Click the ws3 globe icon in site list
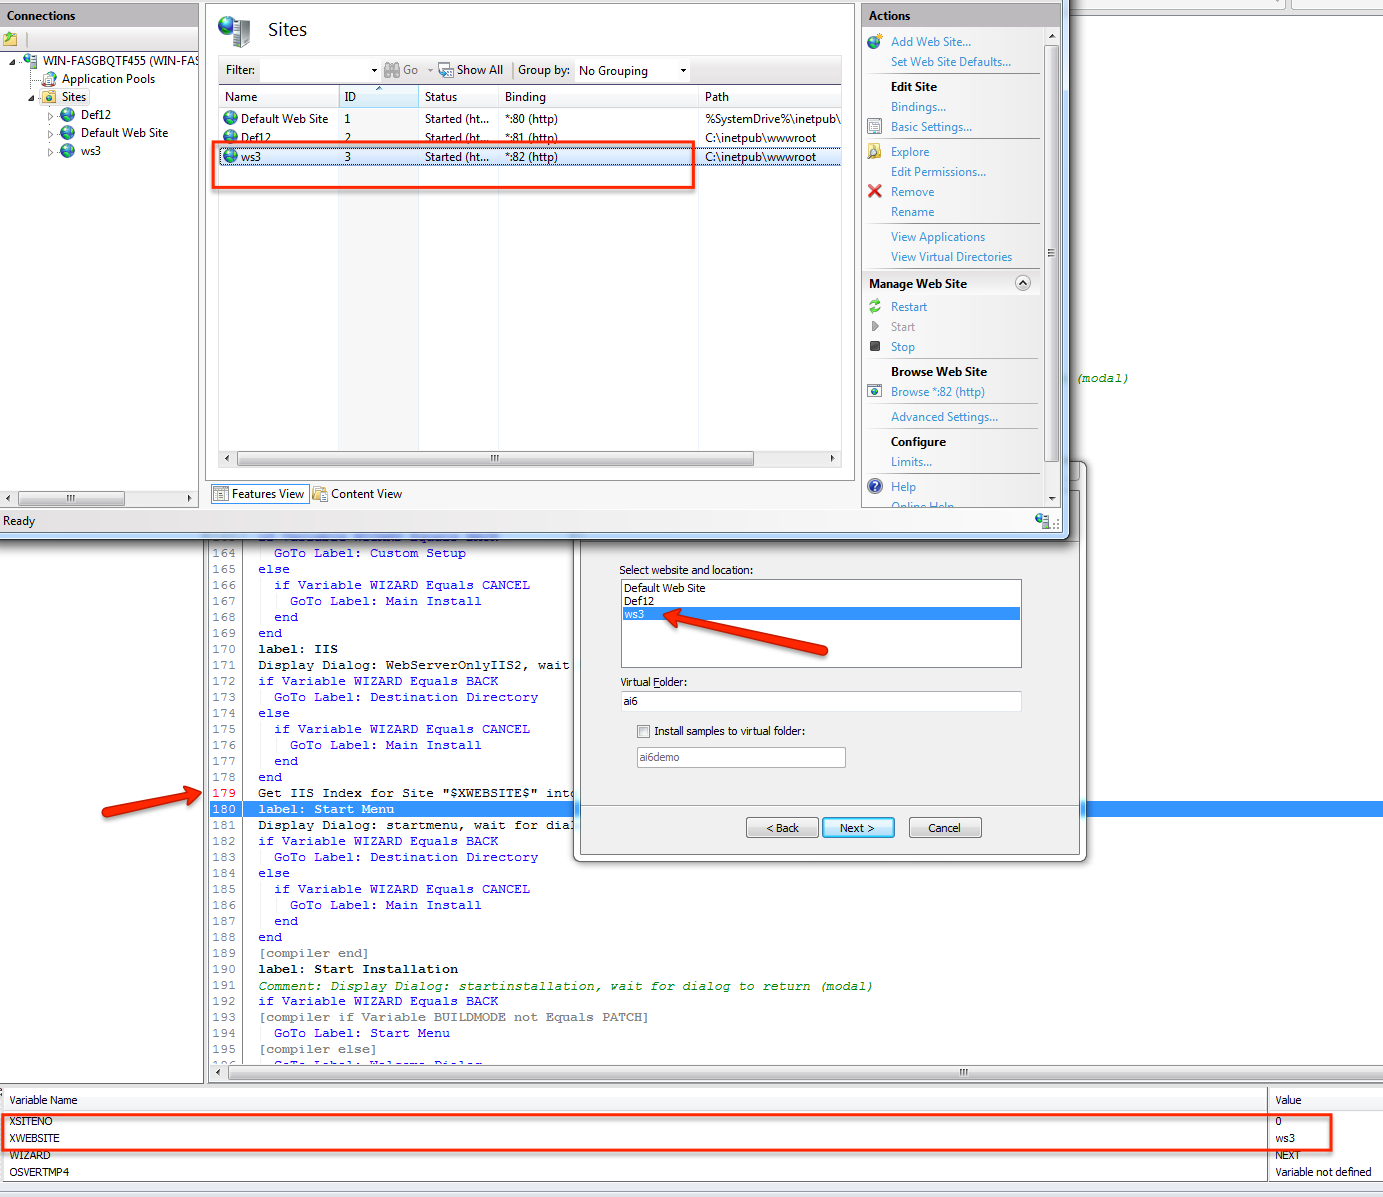Viewport: 1383px width, 1197px height. pyautogui.click(x=230, y=156)
